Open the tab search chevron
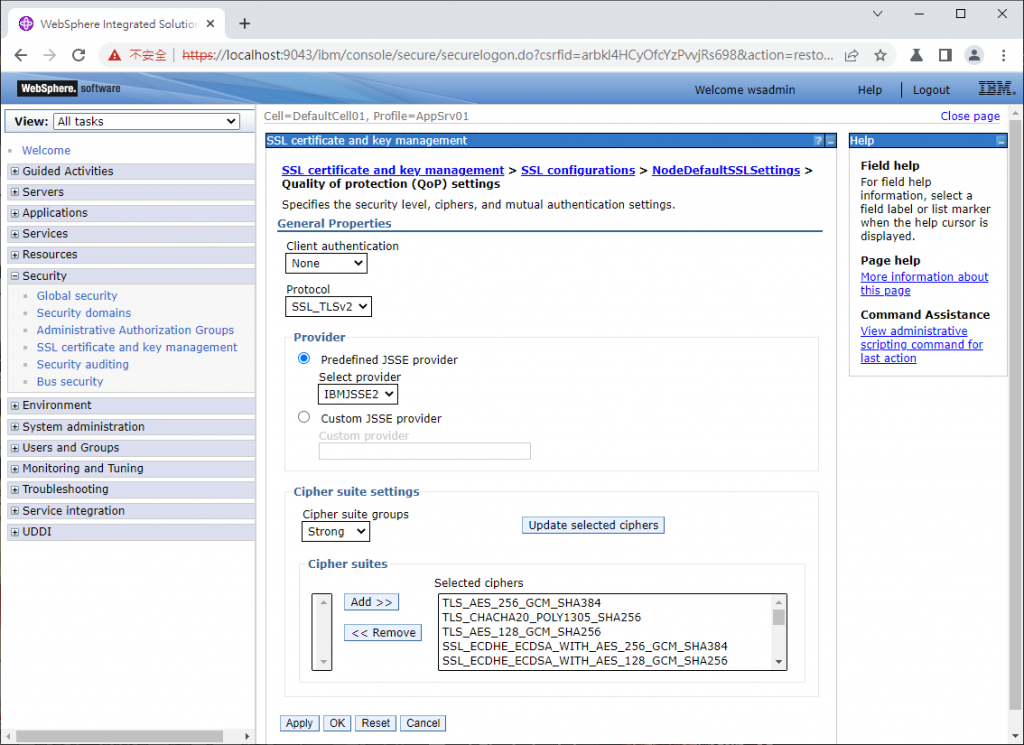The image size is (1024, 745). (x=878, y=14)
